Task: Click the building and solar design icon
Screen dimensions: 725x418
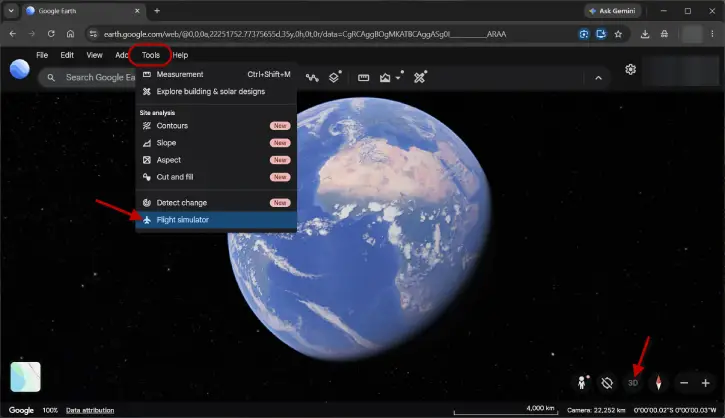Action: 419,77
